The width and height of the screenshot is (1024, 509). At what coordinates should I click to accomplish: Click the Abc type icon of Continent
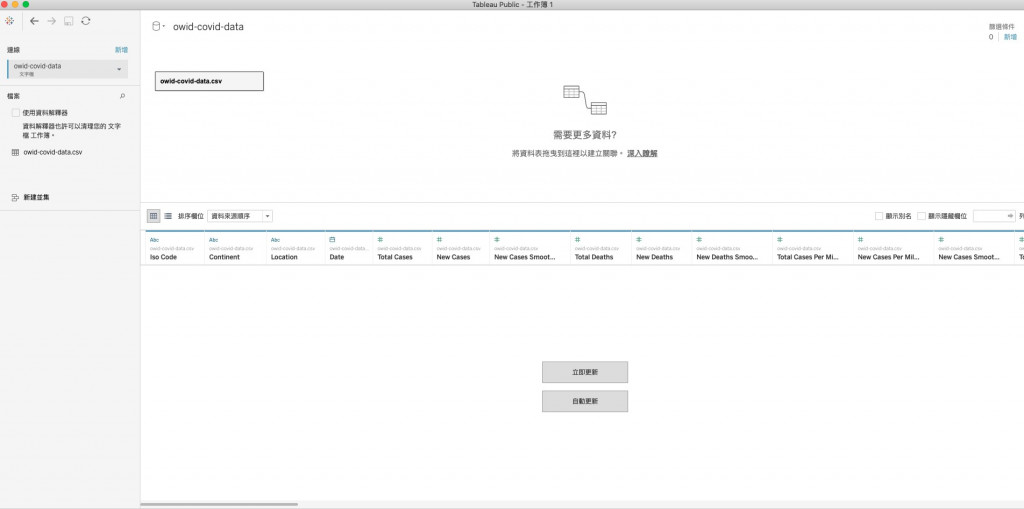coord(214,240)
